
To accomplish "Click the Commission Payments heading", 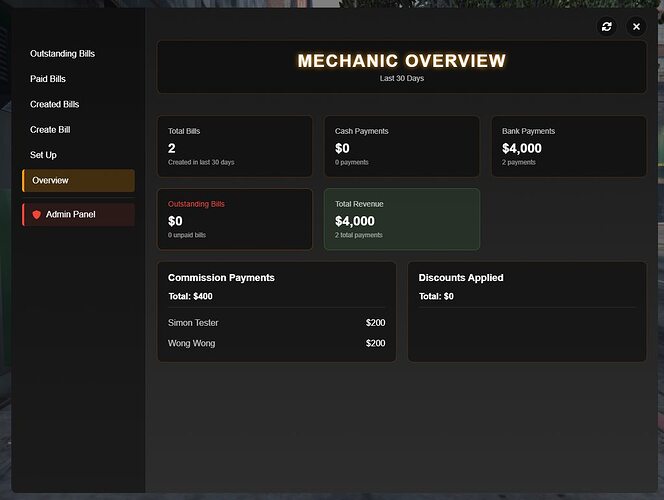I will 221,278.
